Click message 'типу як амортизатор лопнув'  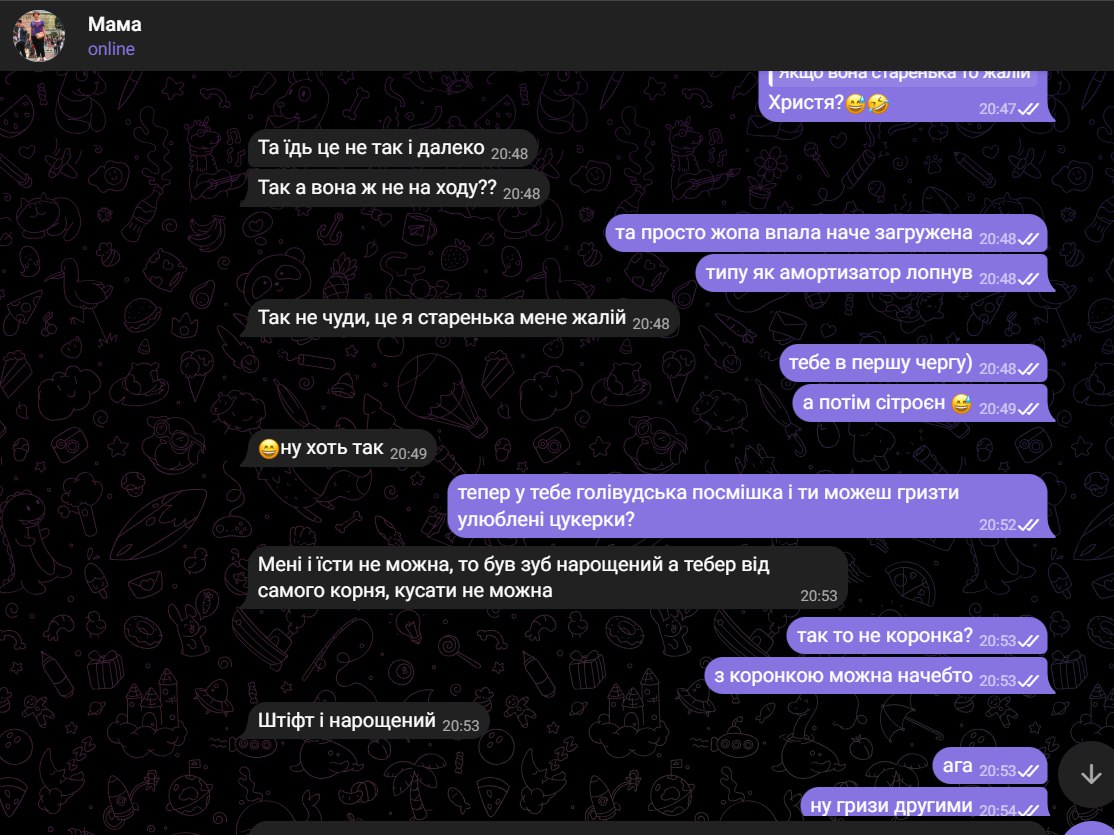(x=871, y=273)
